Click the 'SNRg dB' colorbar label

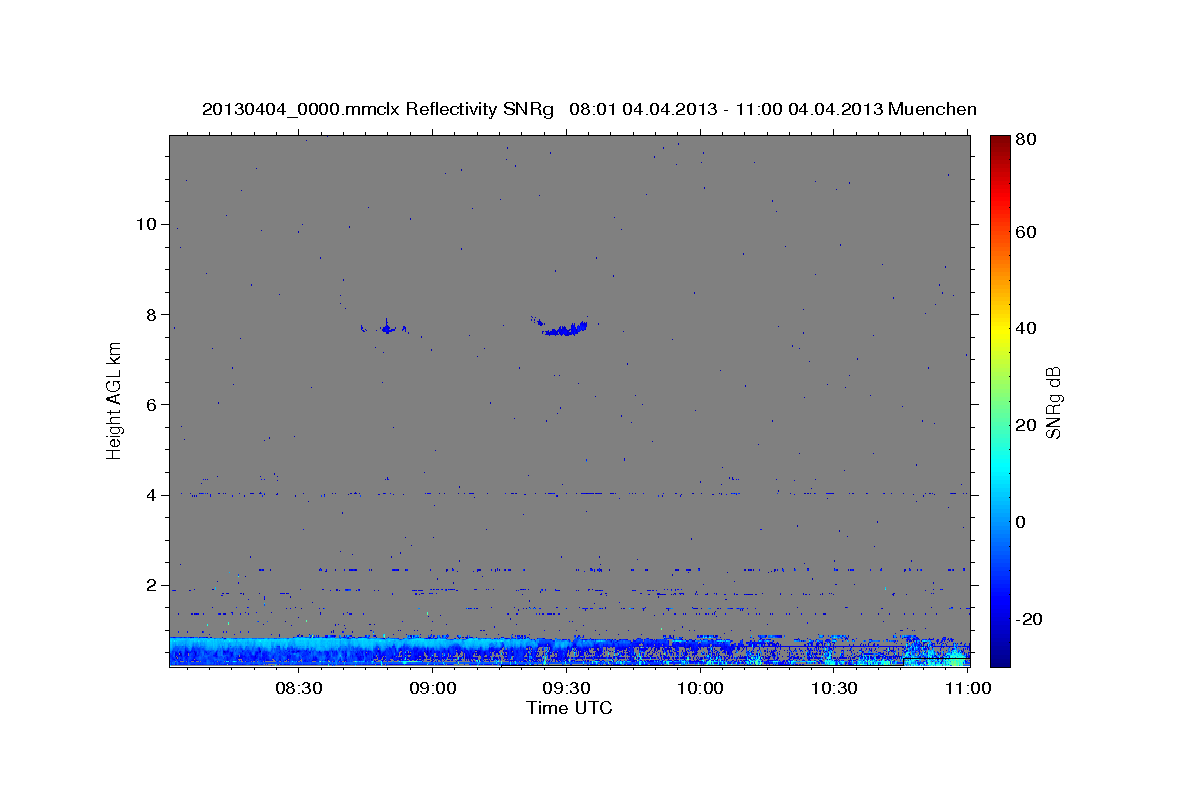click(x=1053, y=403)
